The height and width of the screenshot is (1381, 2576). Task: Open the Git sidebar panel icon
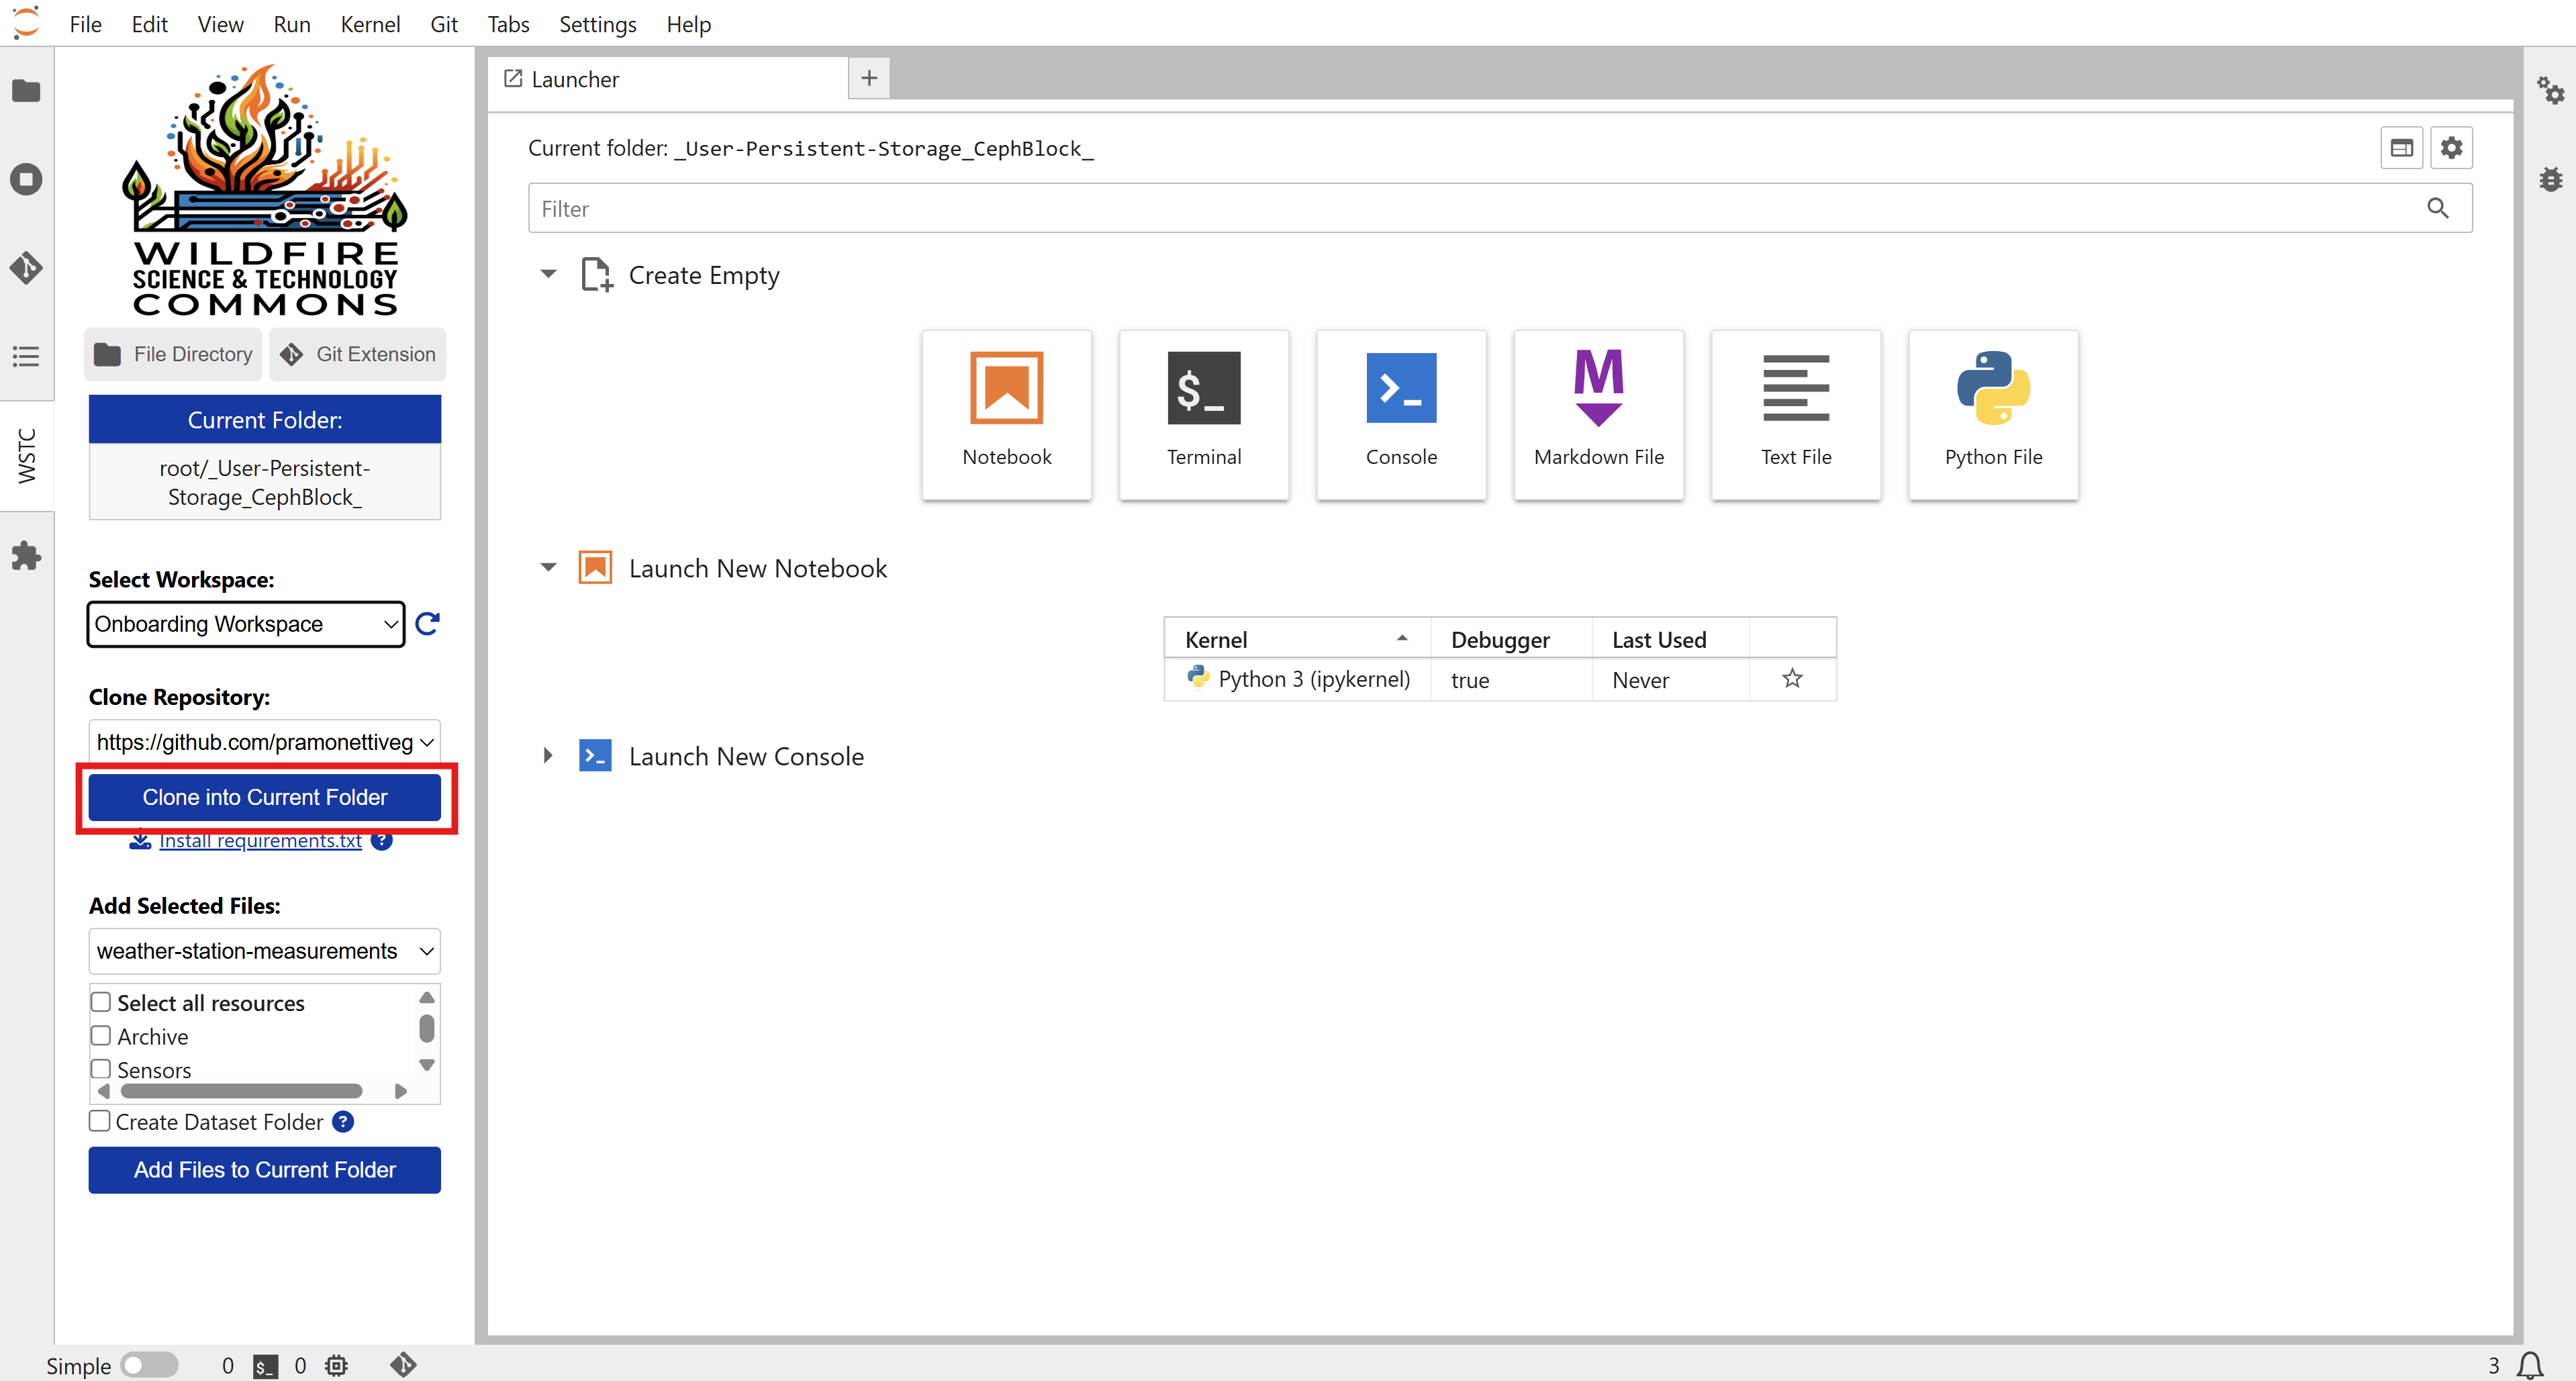click(x=26, y=267)
